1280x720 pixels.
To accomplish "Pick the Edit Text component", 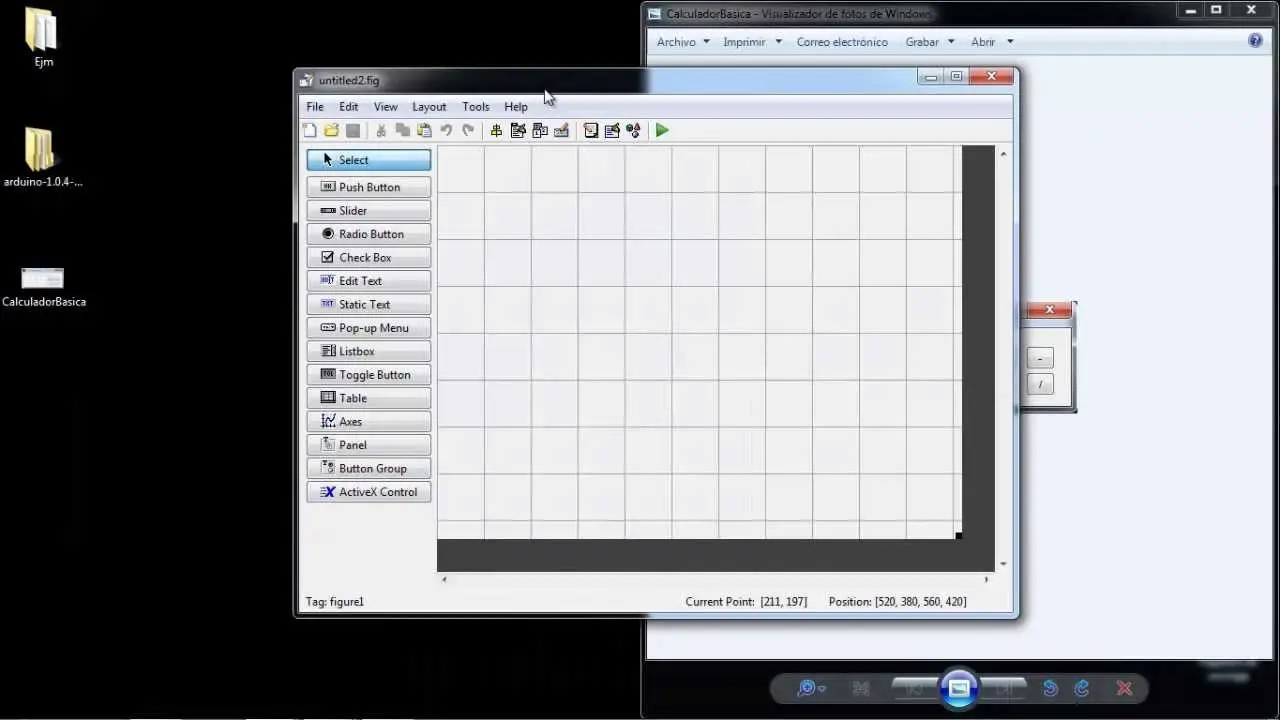I will point(369,281).
